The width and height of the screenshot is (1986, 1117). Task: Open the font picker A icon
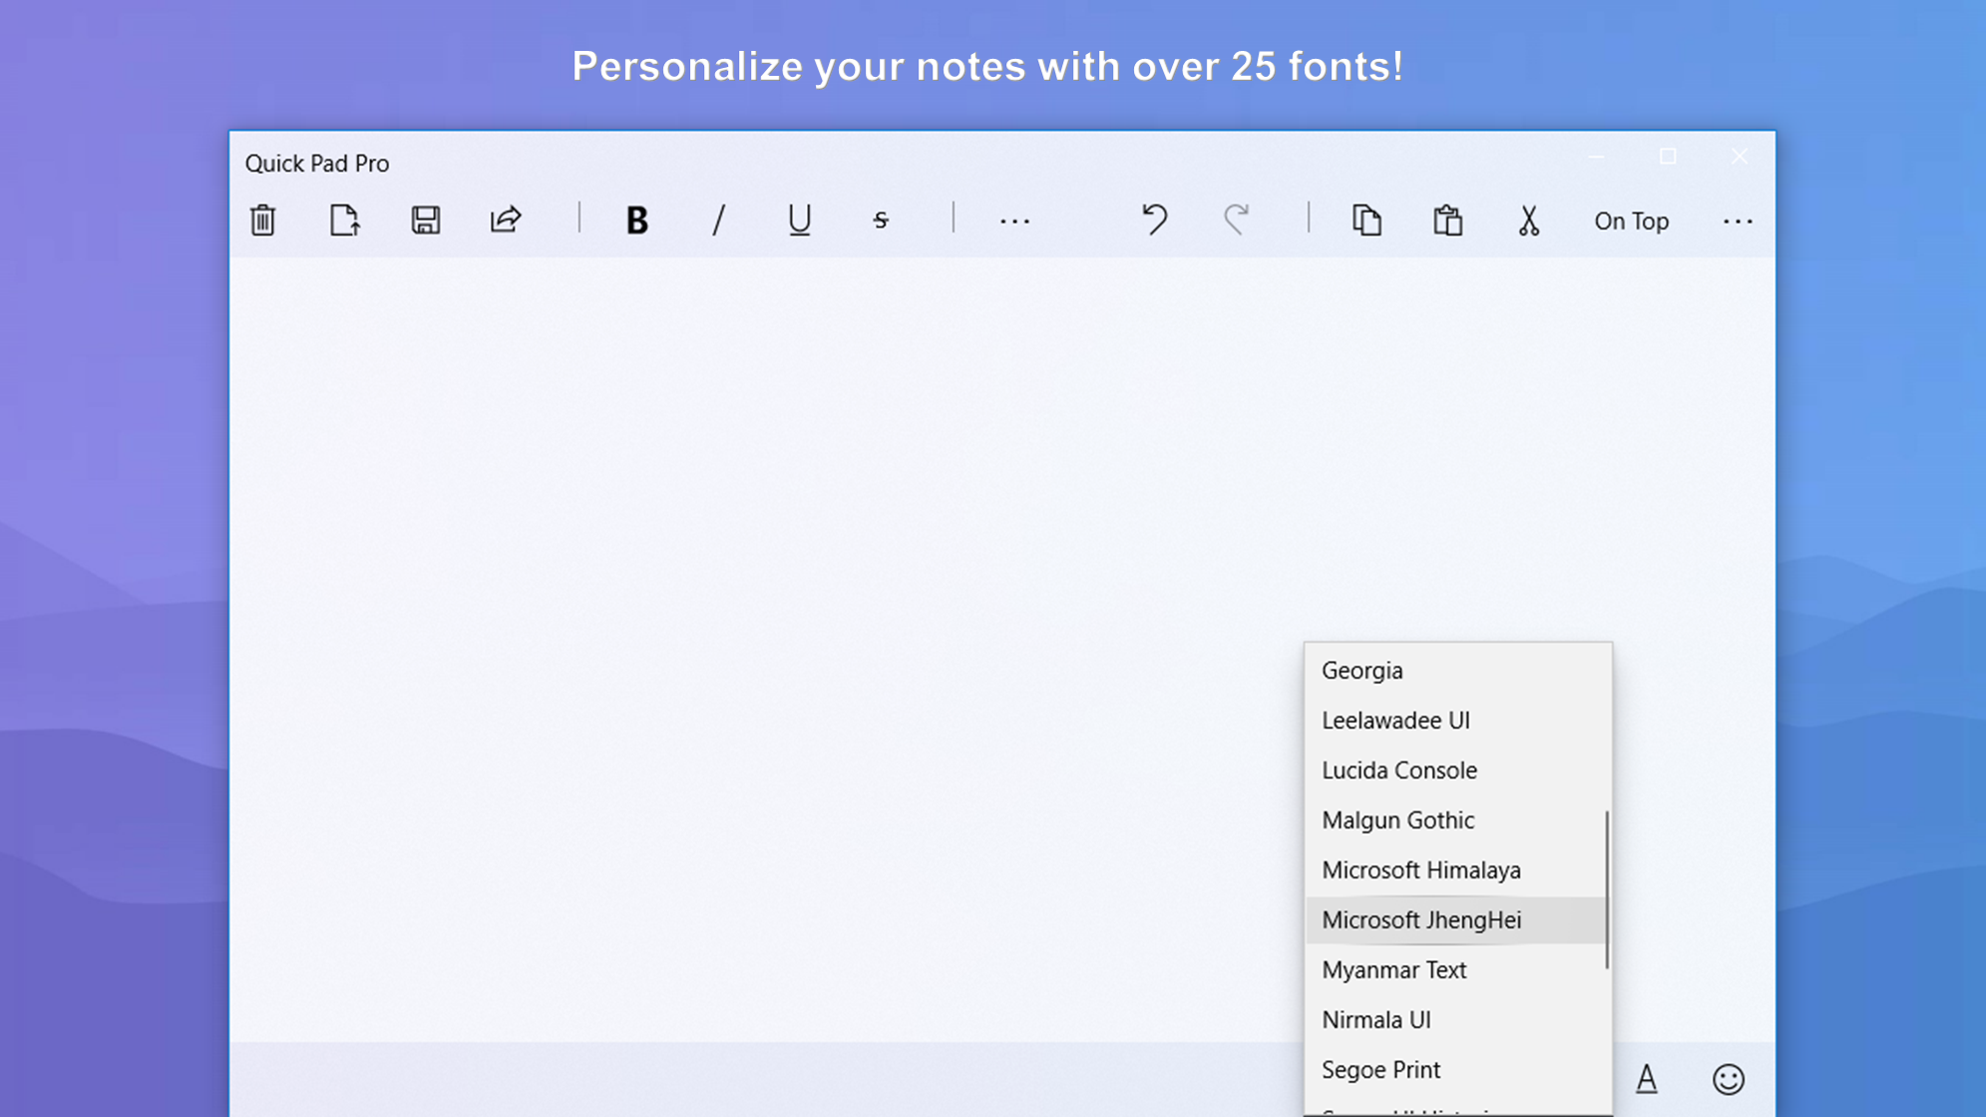(1647, 1079)
